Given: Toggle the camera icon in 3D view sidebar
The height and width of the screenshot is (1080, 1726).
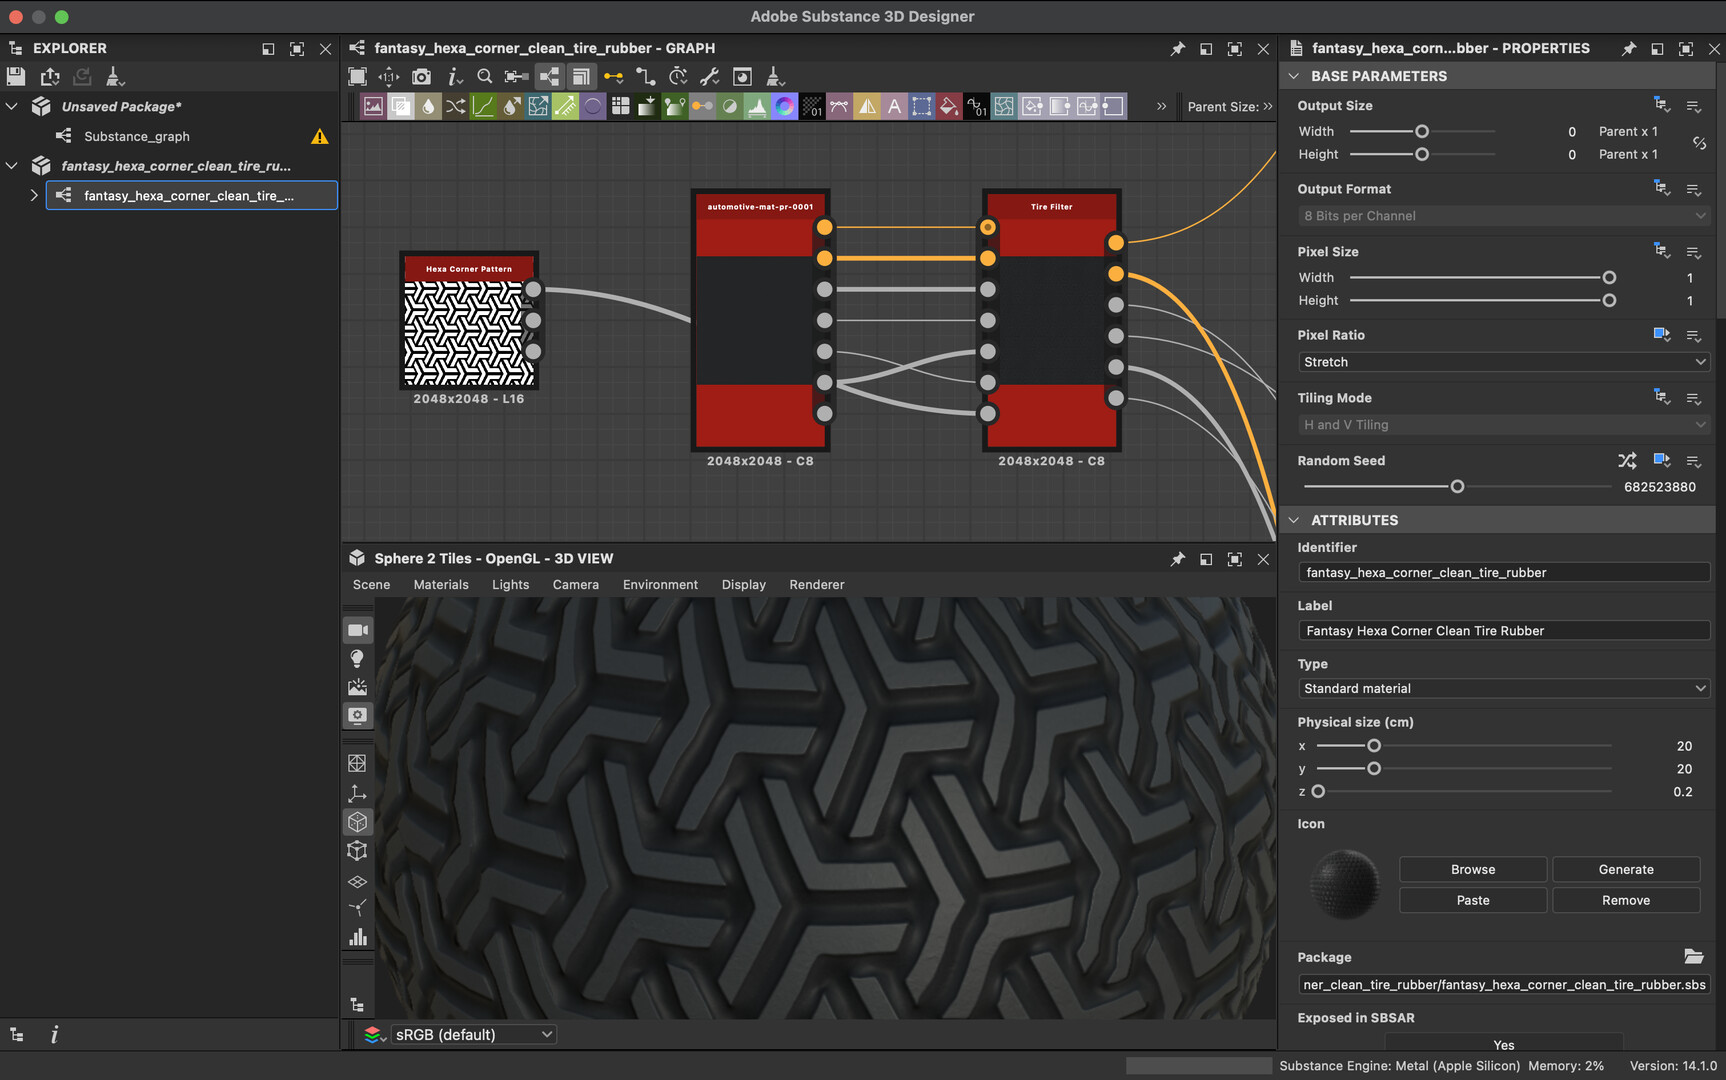Looking at the screenshot, I should (357, 630).
